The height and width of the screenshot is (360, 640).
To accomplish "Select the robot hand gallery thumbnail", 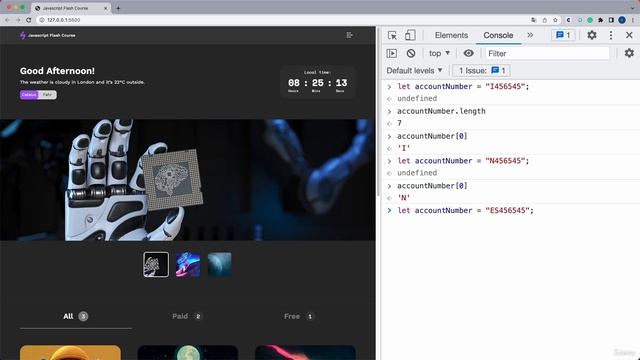I will [x=156, y=264].
